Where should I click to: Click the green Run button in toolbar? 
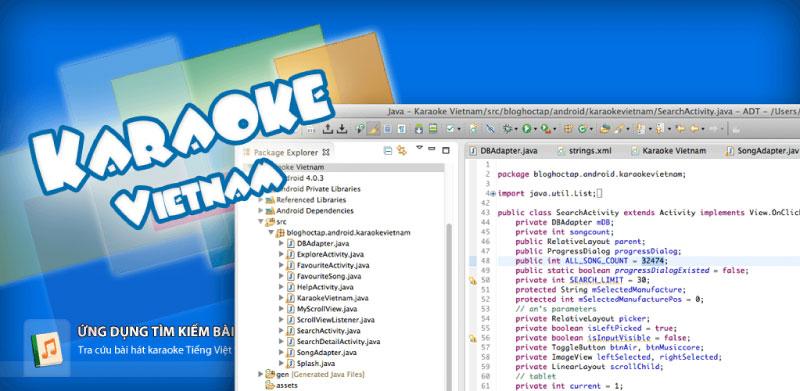(x=527, y=129)
